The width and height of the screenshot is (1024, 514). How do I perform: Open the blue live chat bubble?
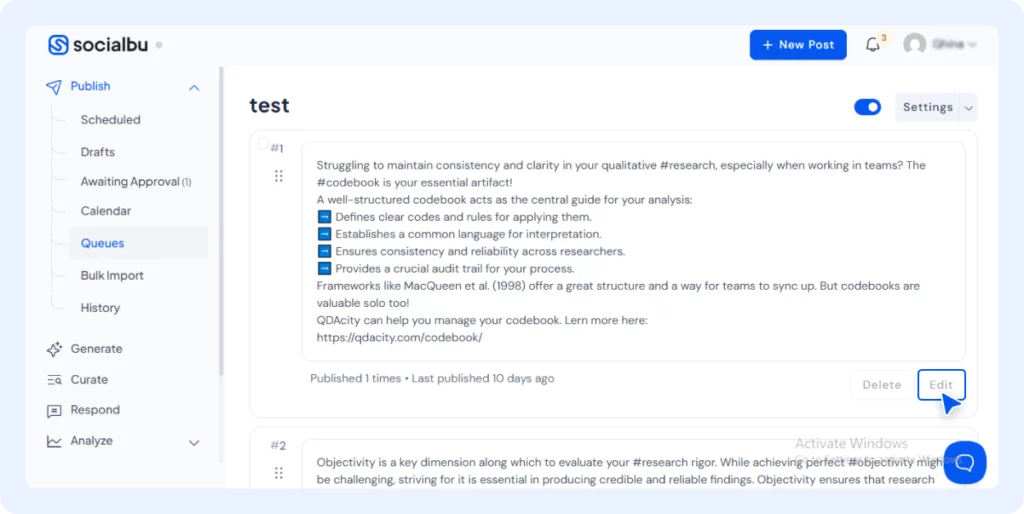(x=965, y=462)
